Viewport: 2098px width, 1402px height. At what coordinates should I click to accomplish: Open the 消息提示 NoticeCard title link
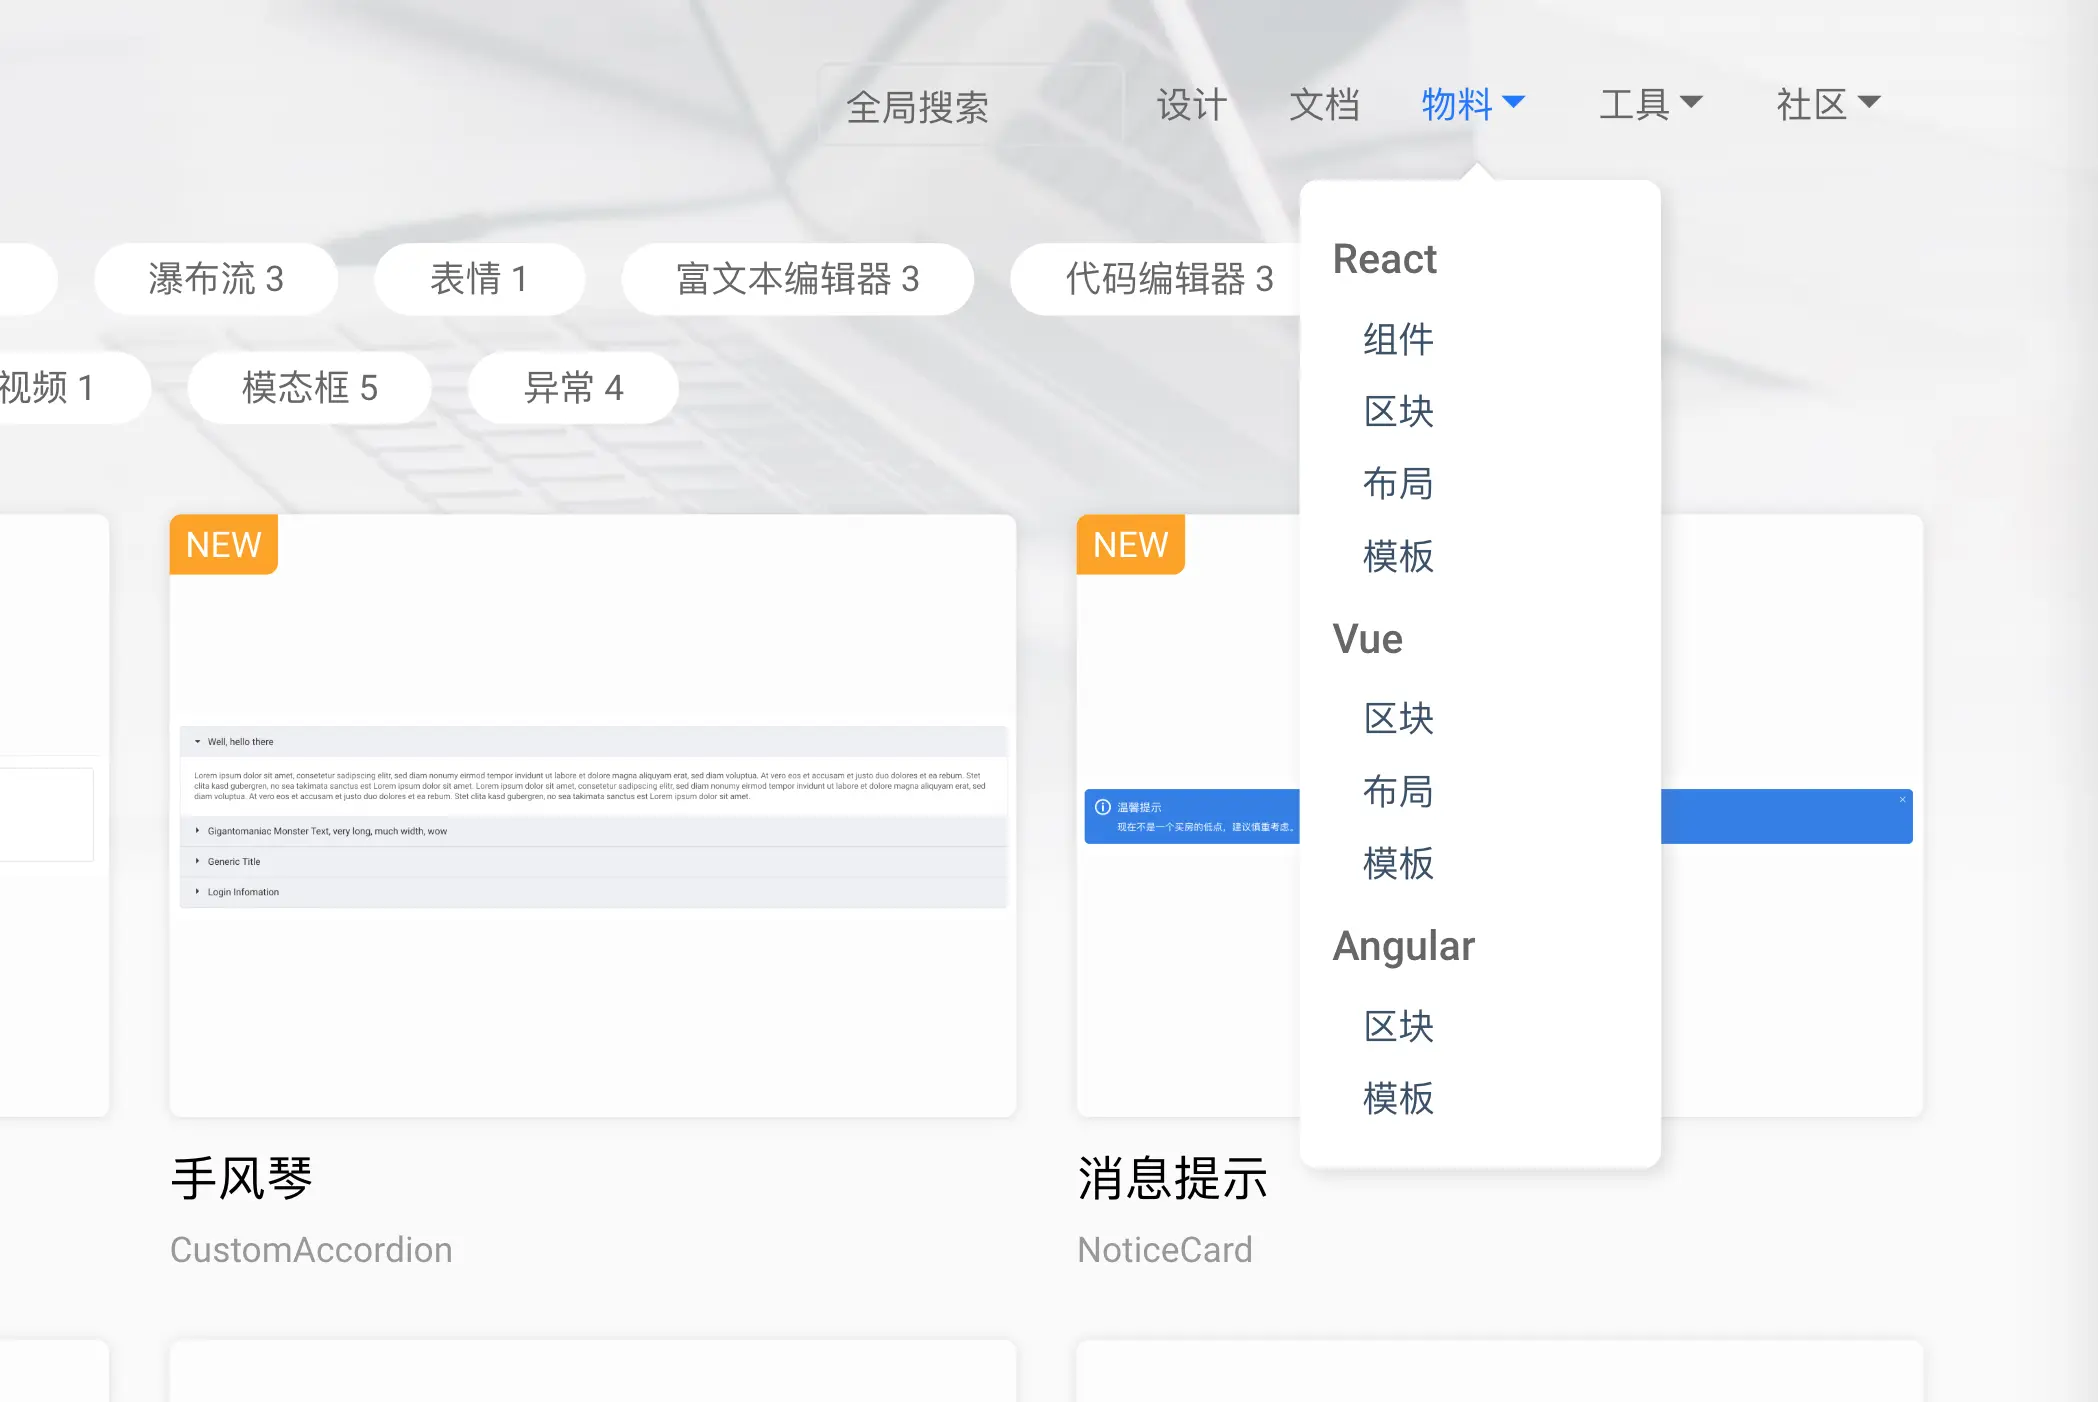1172,1178
